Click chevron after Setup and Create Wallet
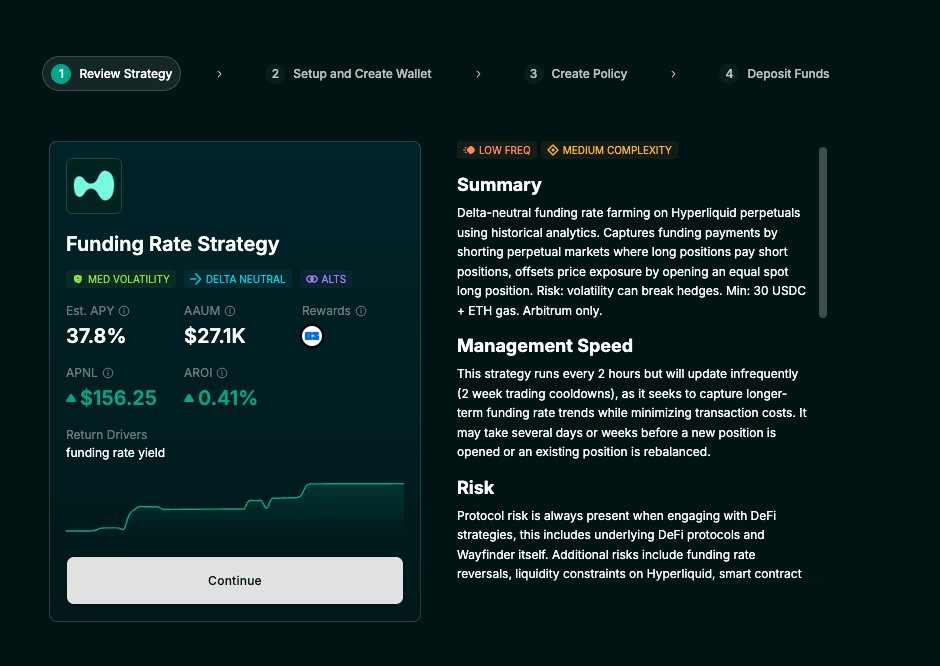 pyautogui.click(x=478, y=74)
